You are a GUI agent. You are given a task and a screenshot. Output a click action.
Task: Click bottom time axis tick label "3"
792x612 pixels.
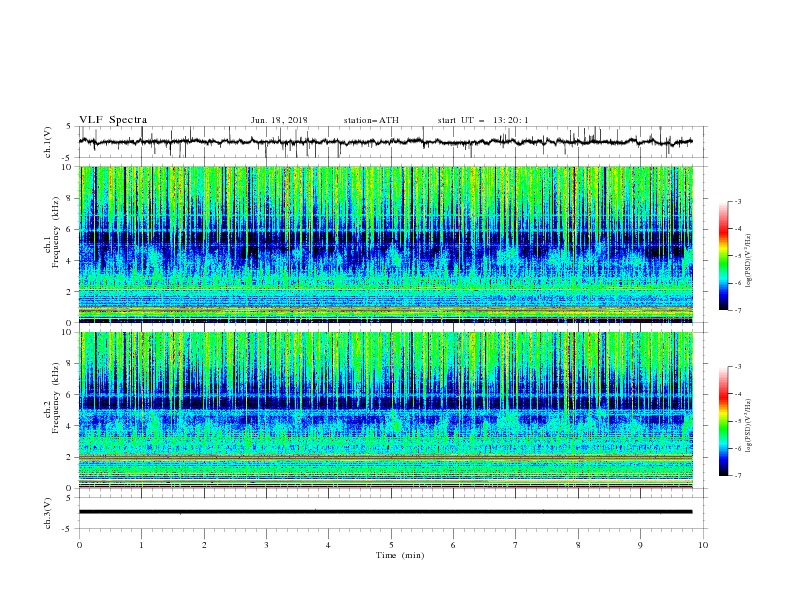tap(266, 545)
